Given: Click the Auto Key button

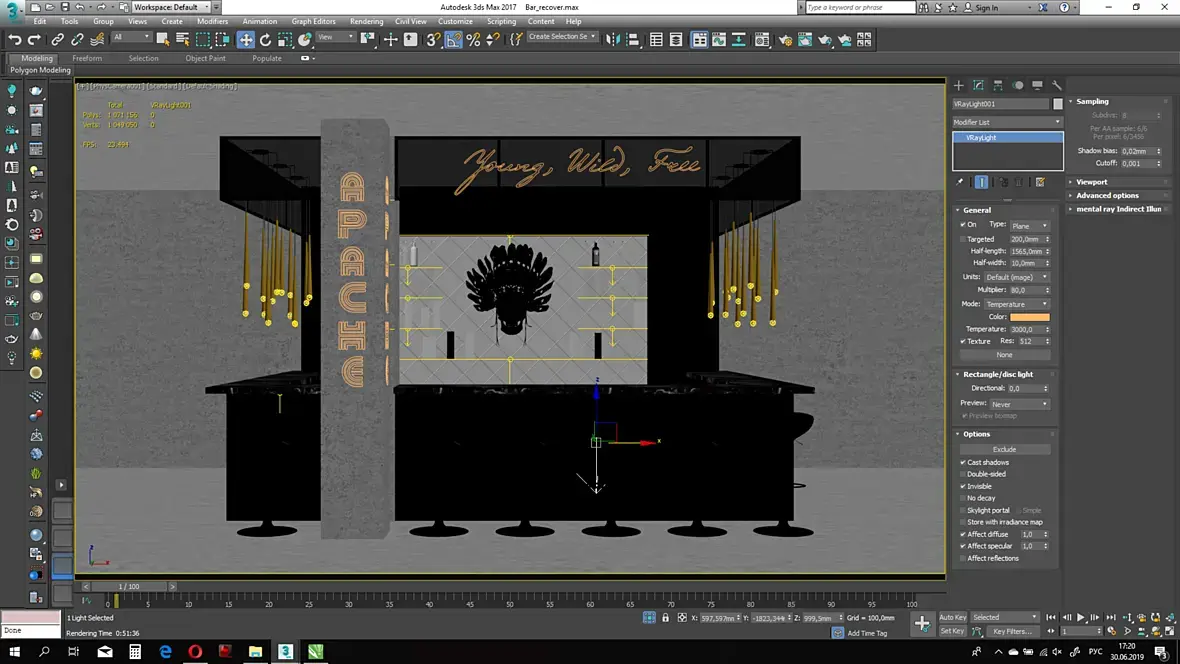Looking at the screenshot, I should coord(952,617).
